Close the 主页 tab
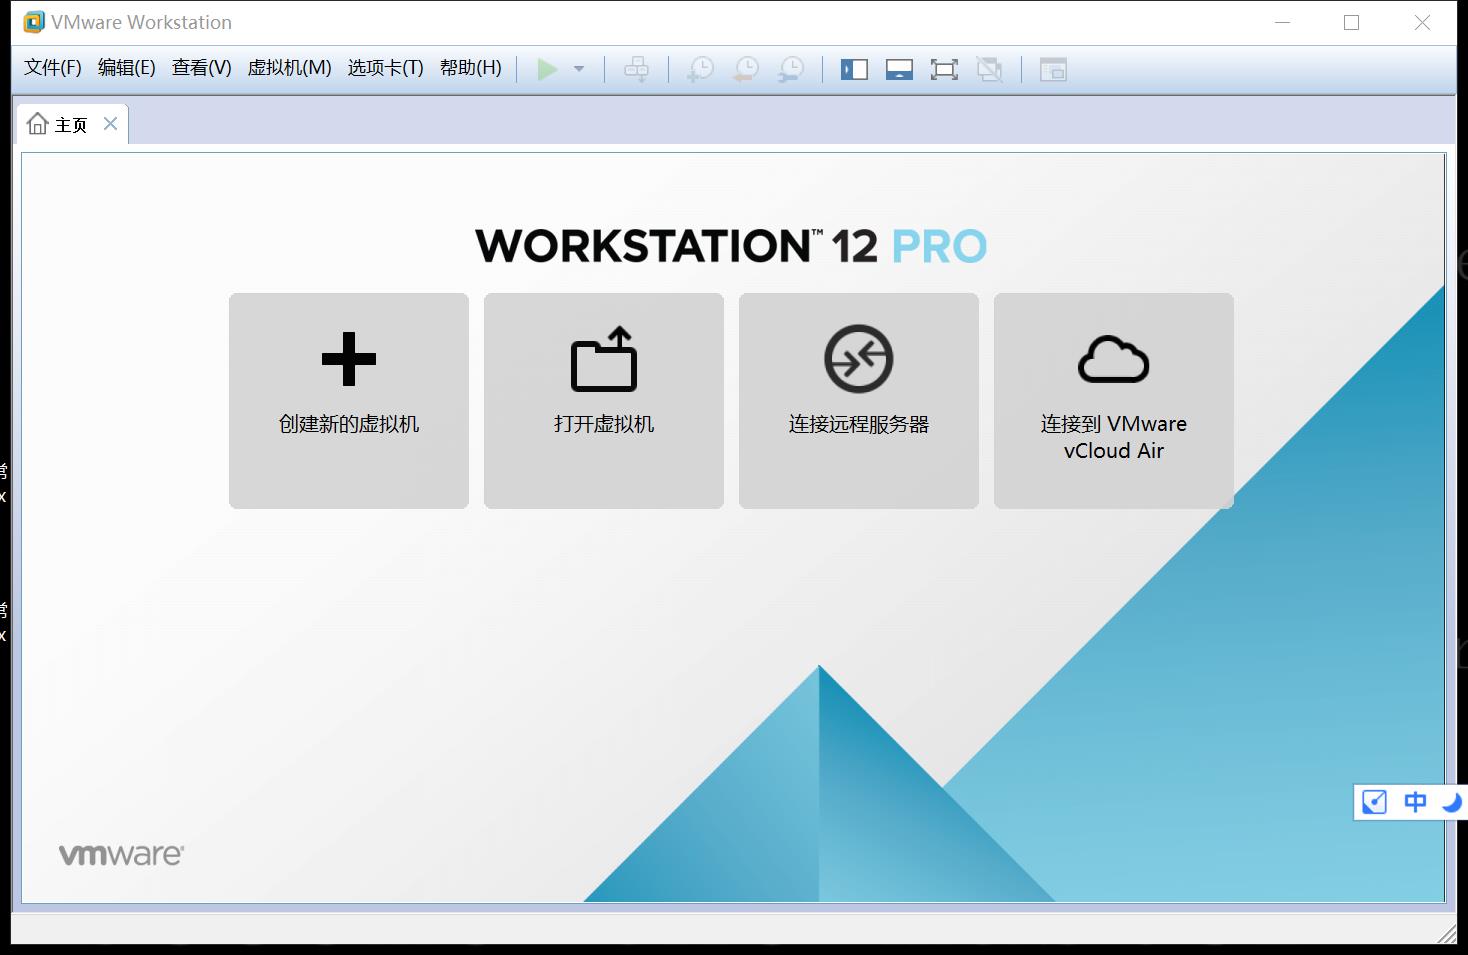The width and height of the screenshot is (1468, 955). tap(111, 123)
